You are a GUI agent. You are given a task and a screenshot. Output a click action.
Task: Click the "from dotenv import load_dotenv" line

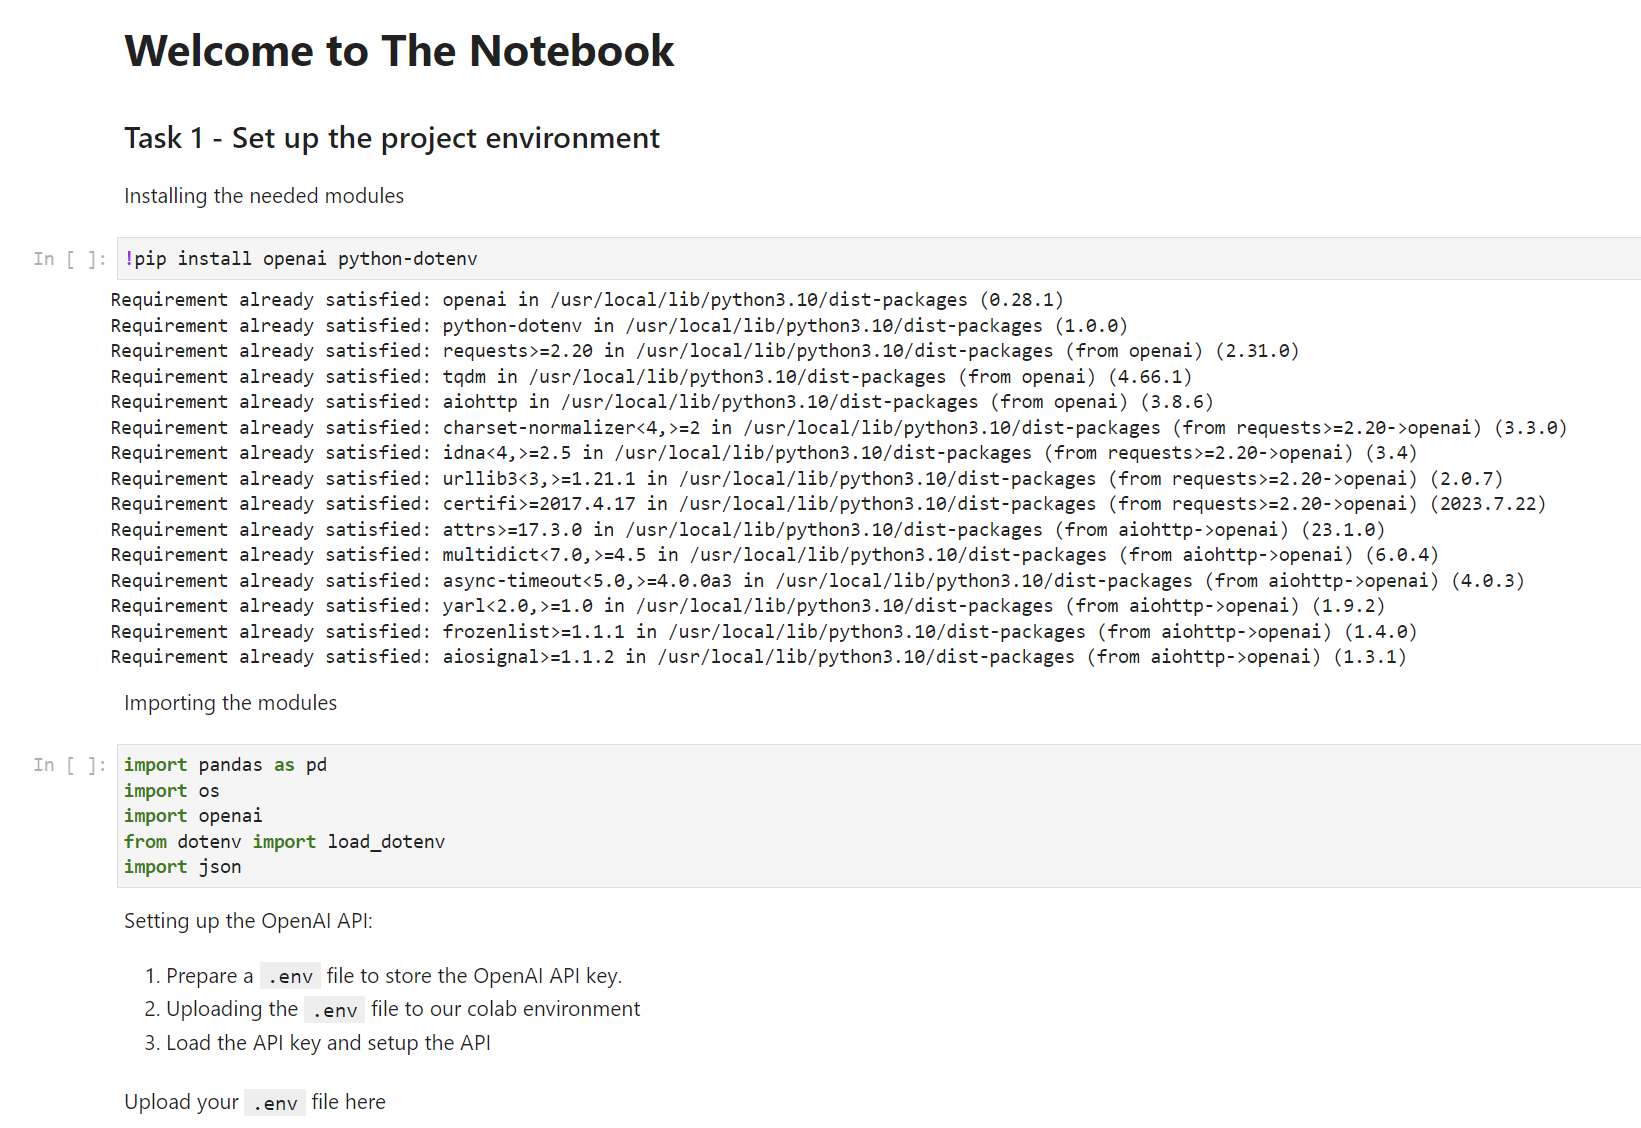pos(284,842)
